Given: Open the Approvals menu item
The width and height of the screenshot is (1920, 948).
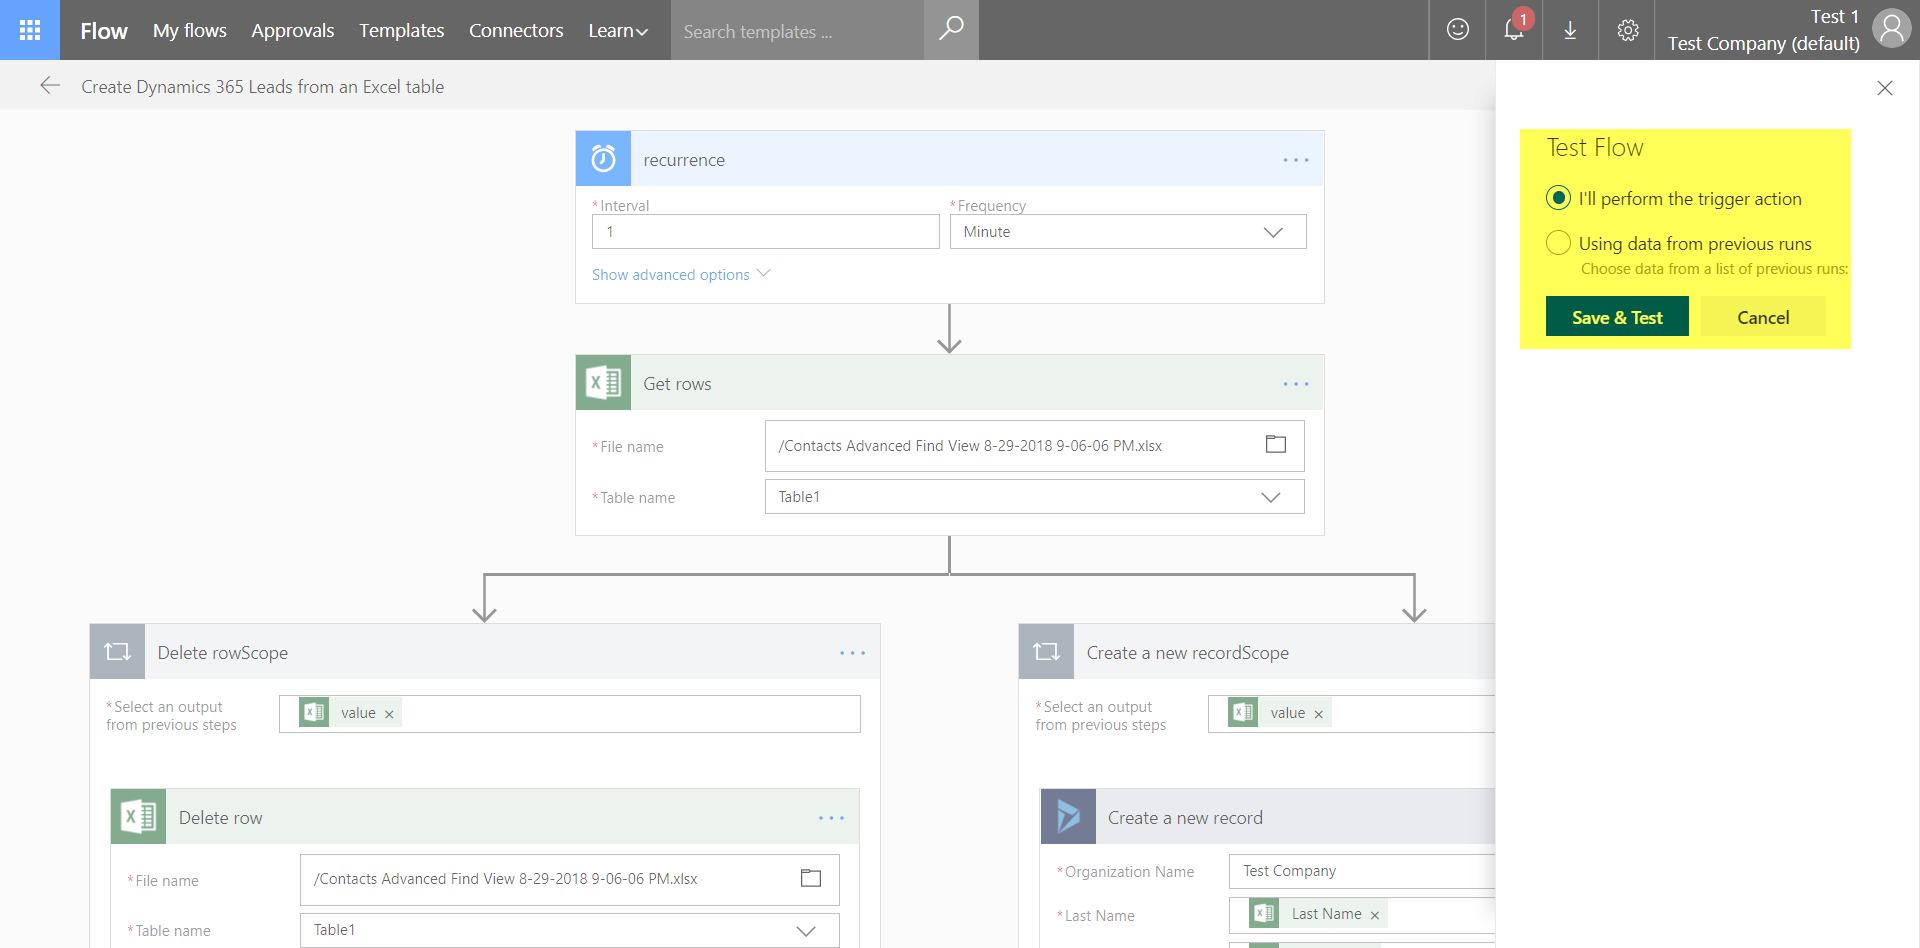Looking at the screenshot, I should [x=293, y=31].
